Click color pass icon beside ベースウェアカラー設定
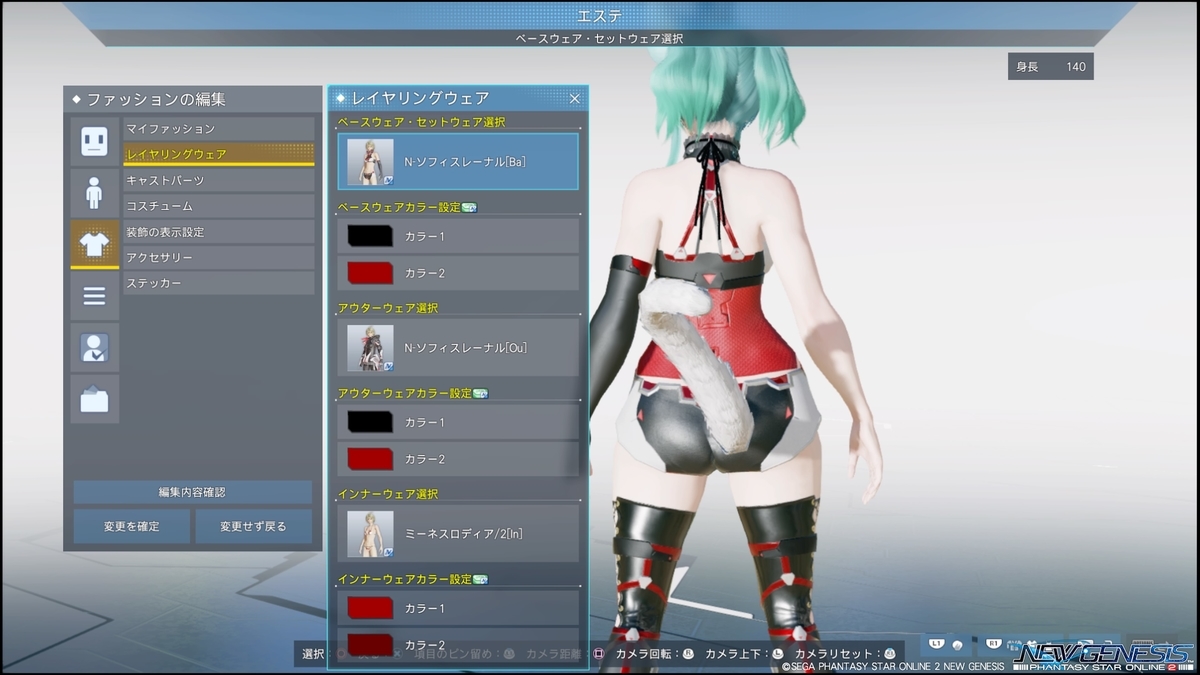Image resolution: width=1200 pixels, height=675 pixels. point(469,207)
